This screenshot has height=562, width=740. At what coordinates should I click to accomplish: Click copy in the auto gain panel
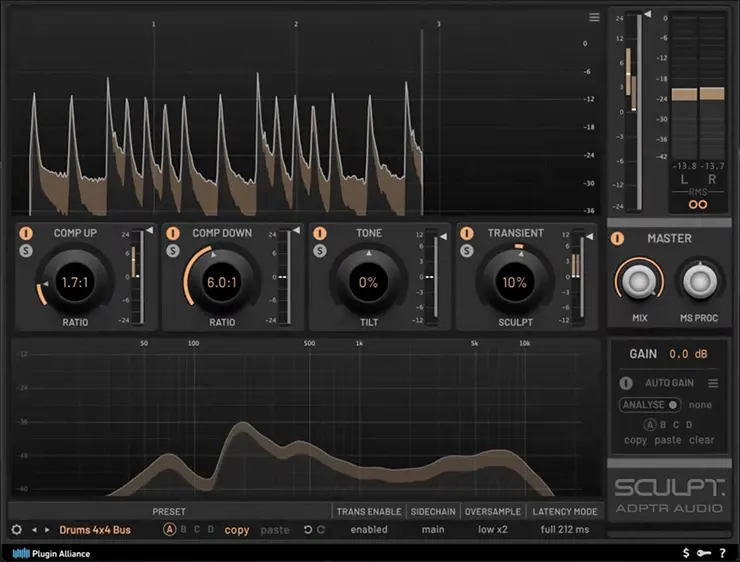[x=635, y=440]
